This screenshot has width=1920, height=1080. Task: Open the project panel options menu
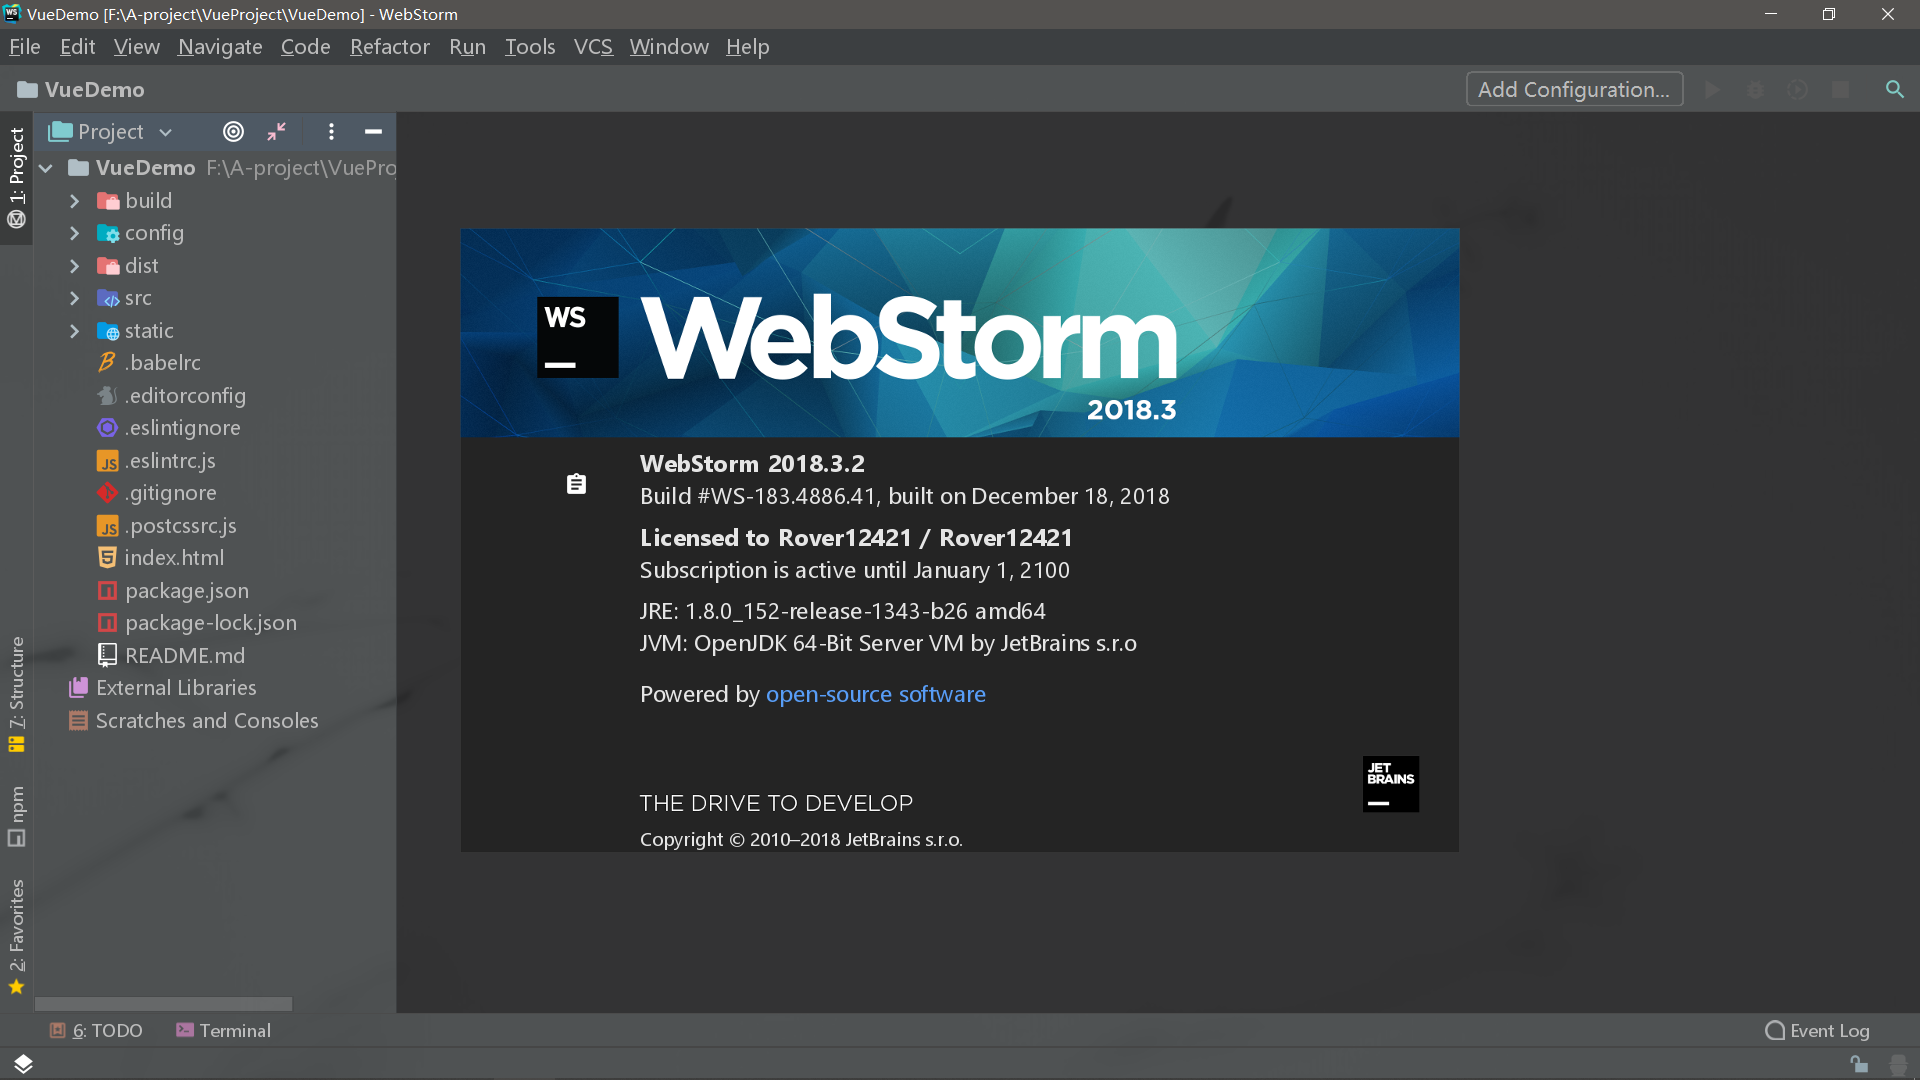click(331, 132)
